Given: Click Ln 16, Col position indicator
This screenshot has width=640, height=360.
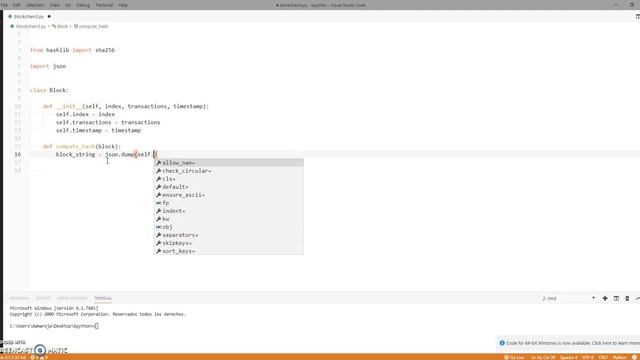Looking at the screenshot, I should point(543,358).
